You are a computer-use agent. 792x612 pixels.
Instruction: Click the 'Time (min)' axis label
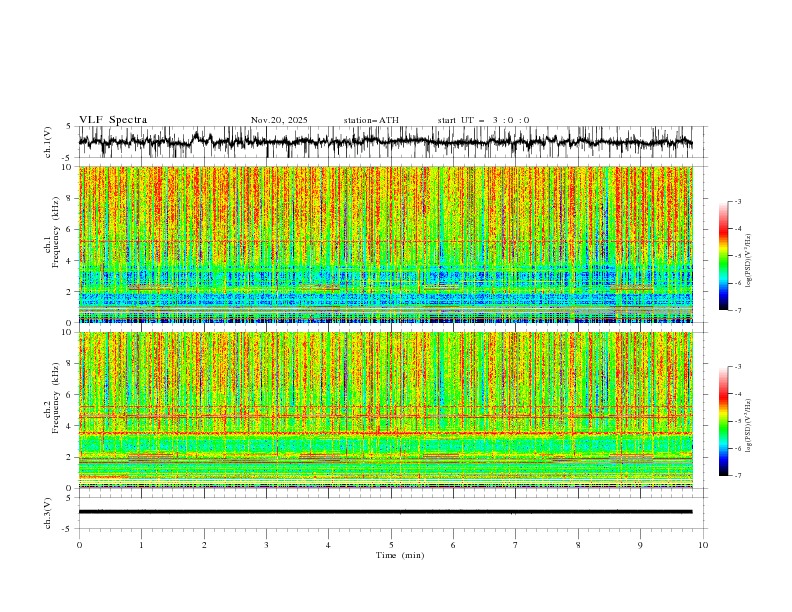(x=400, y=555)
